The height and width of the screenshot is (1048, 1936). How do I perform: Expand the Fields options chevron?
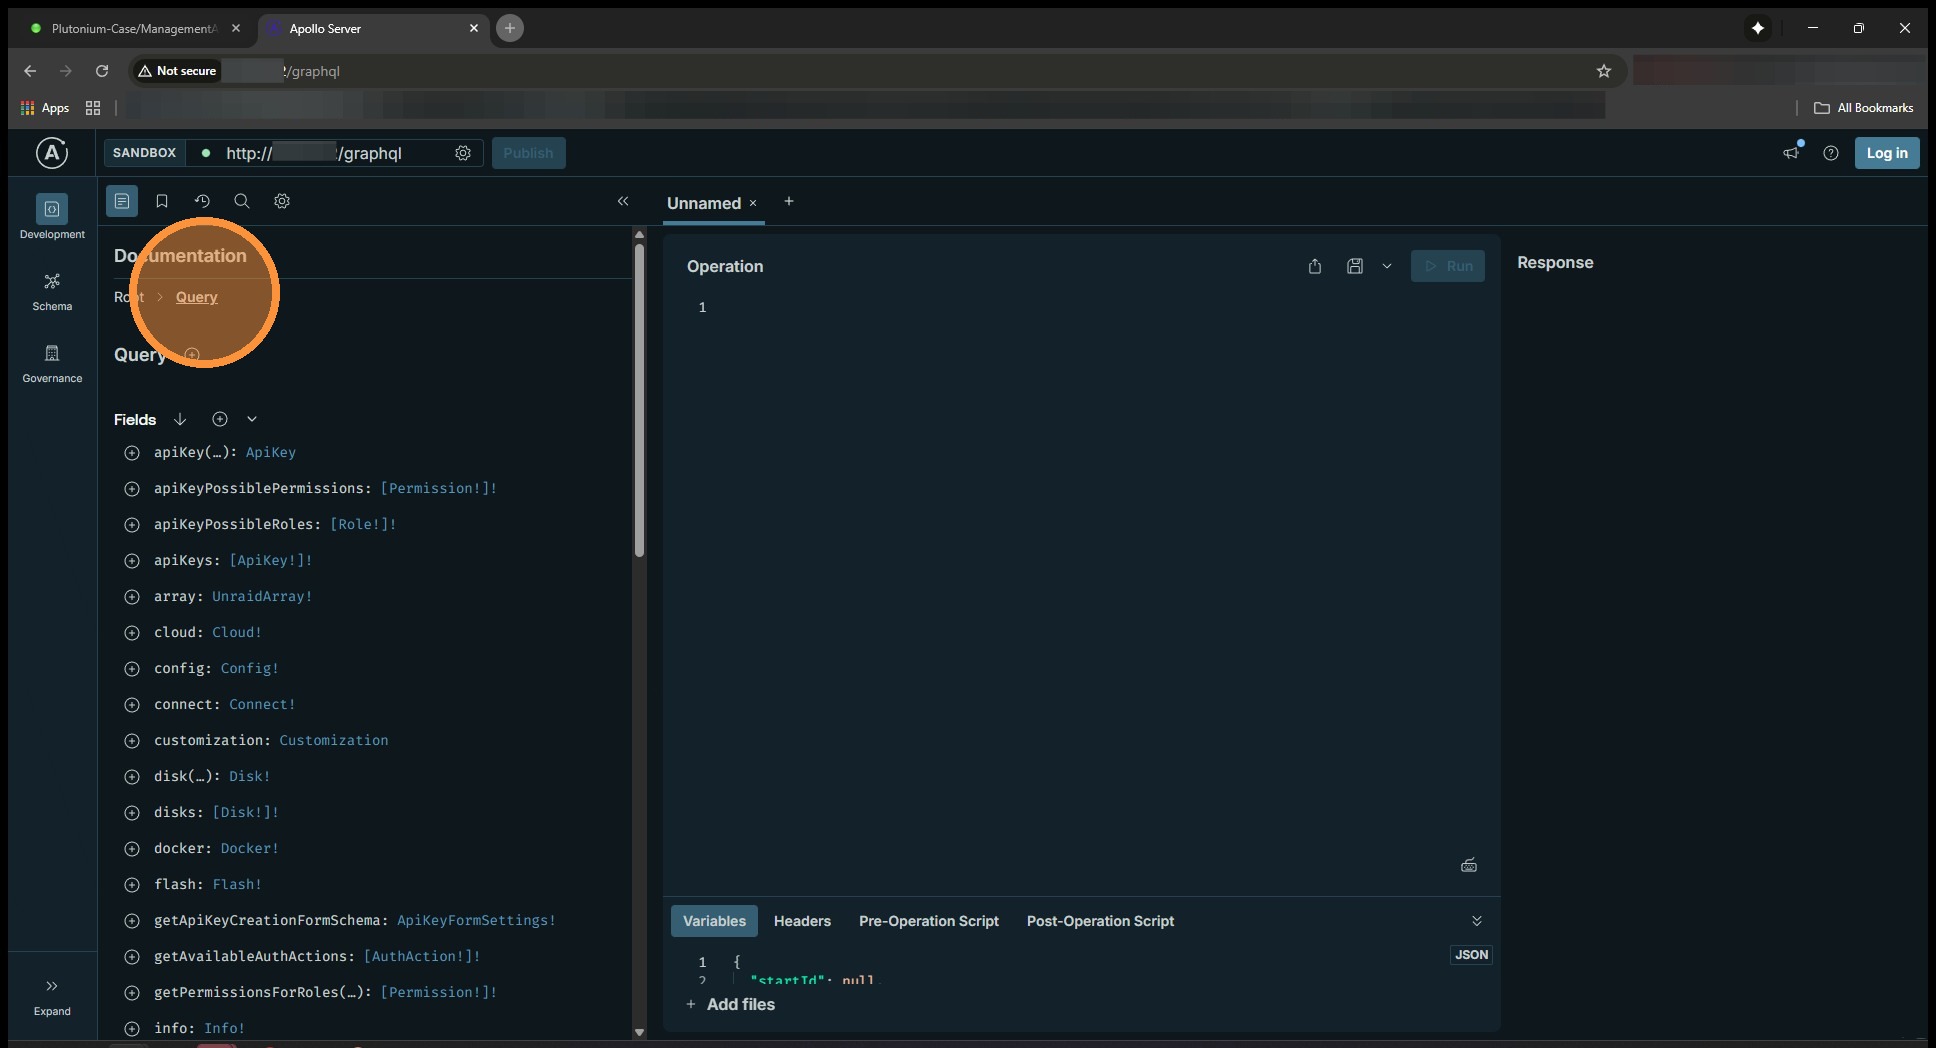click(x=252, y=419)
